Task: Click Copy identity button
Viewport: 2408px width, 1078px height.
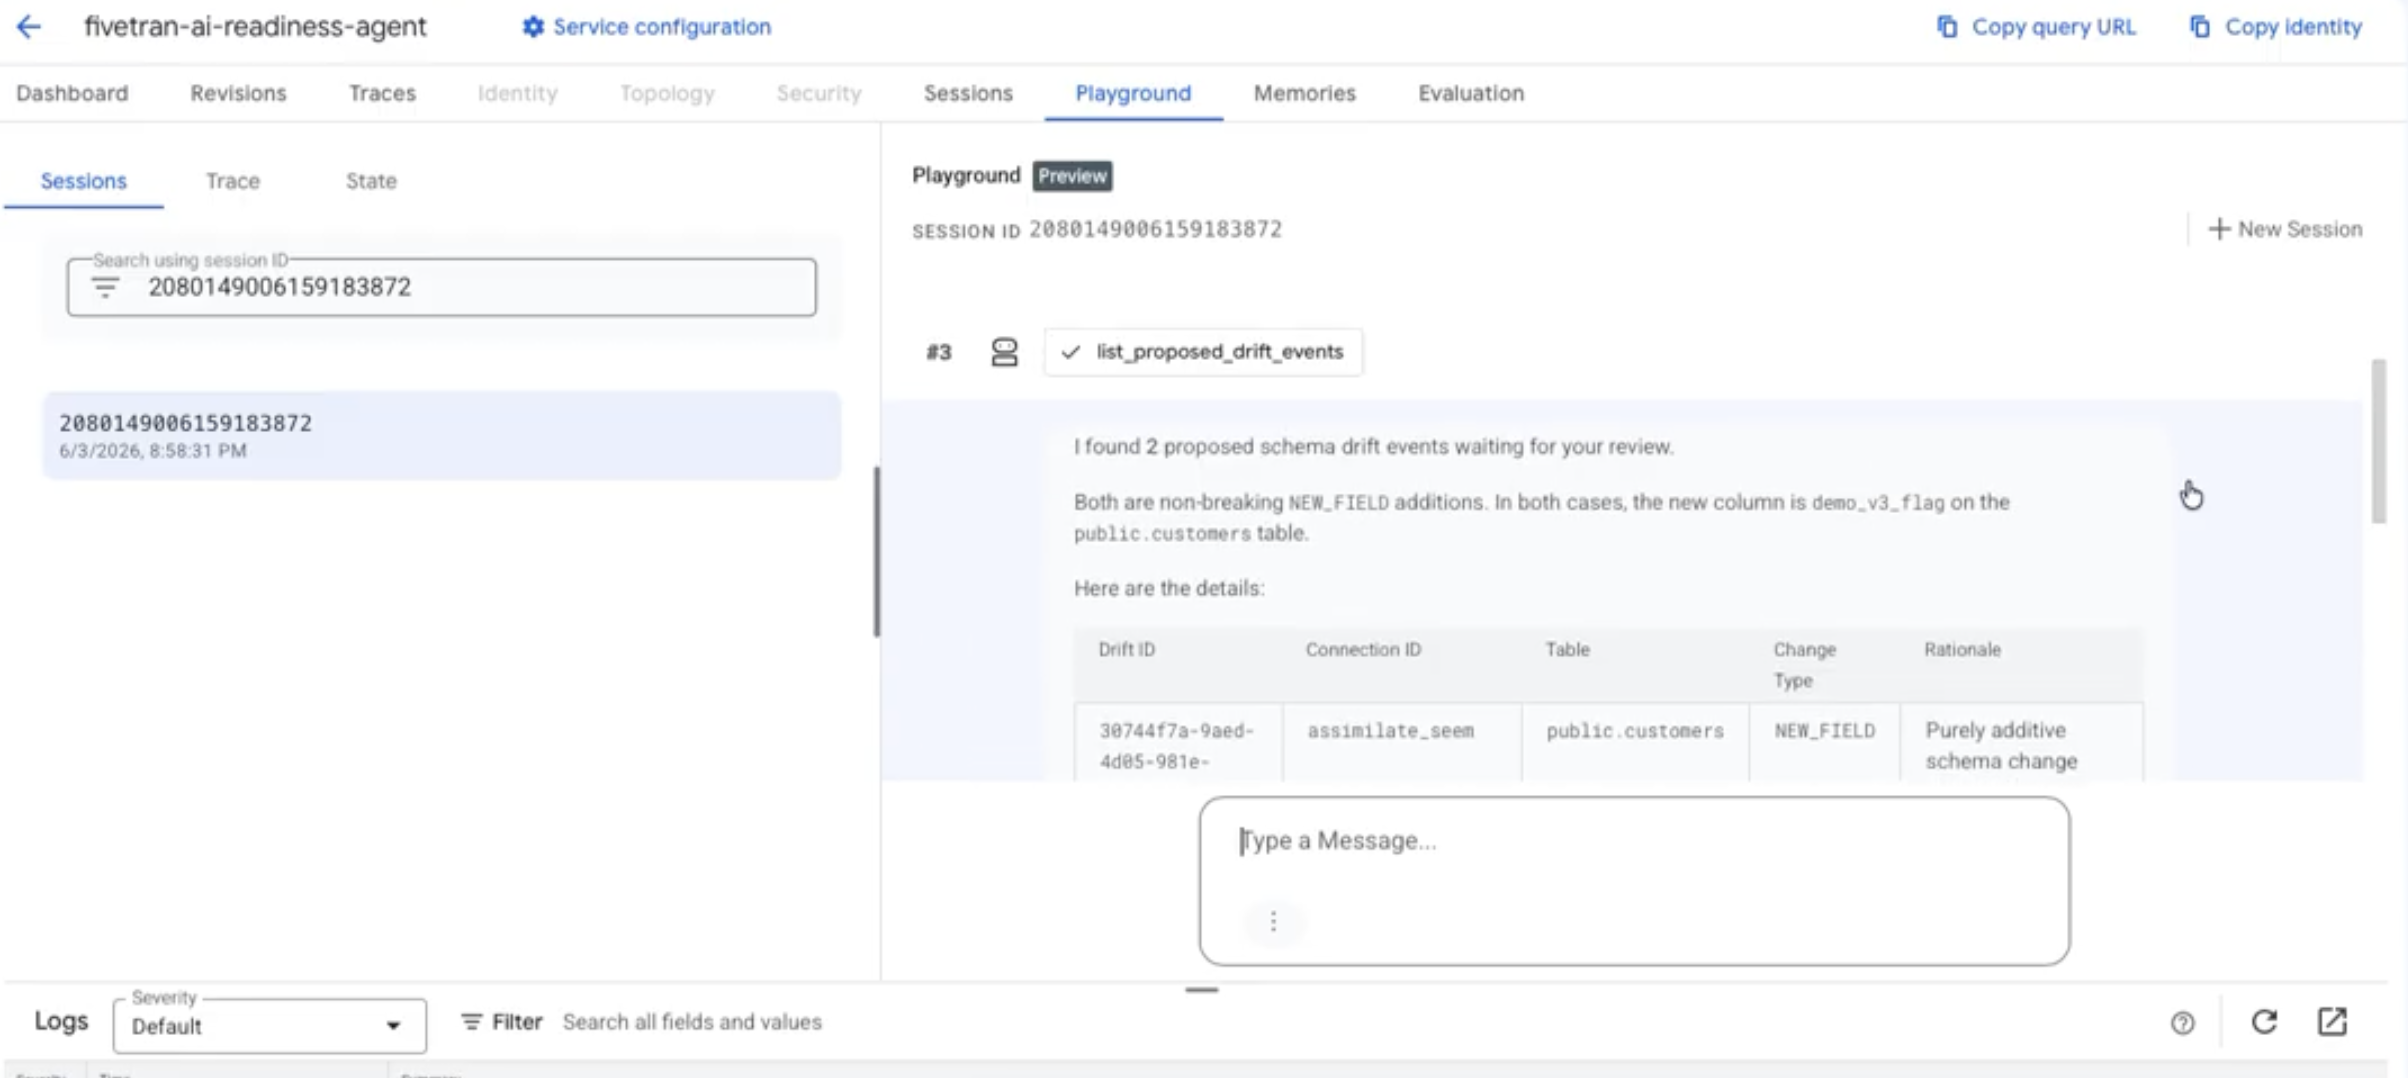Action: tap(2275, 27)
